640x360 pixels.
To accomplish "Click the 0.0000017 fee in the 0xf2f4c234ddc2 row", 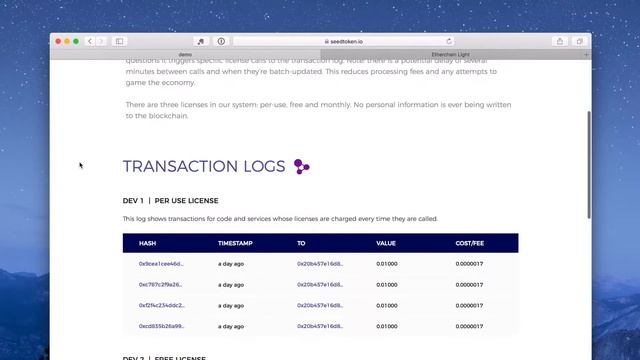I will coord(469,305).
